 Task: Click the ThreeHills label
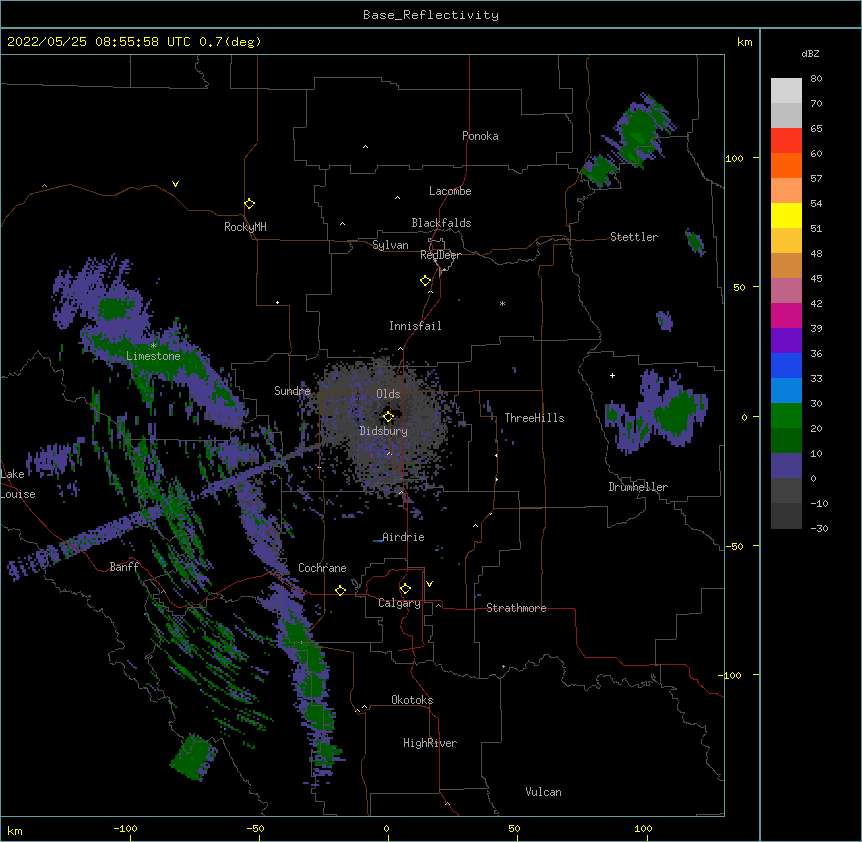(534, 418)
